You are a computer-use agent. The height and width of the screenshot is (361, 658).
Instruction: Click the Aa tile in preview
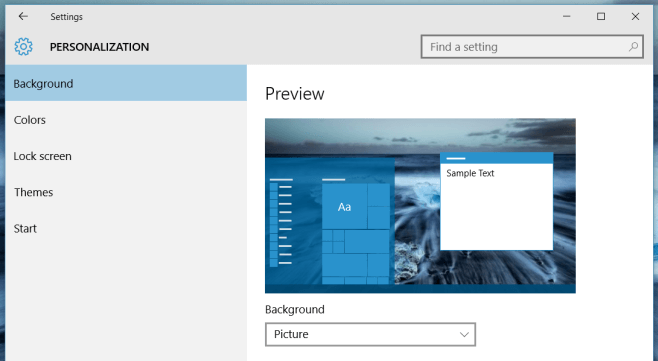pos(345,207)
